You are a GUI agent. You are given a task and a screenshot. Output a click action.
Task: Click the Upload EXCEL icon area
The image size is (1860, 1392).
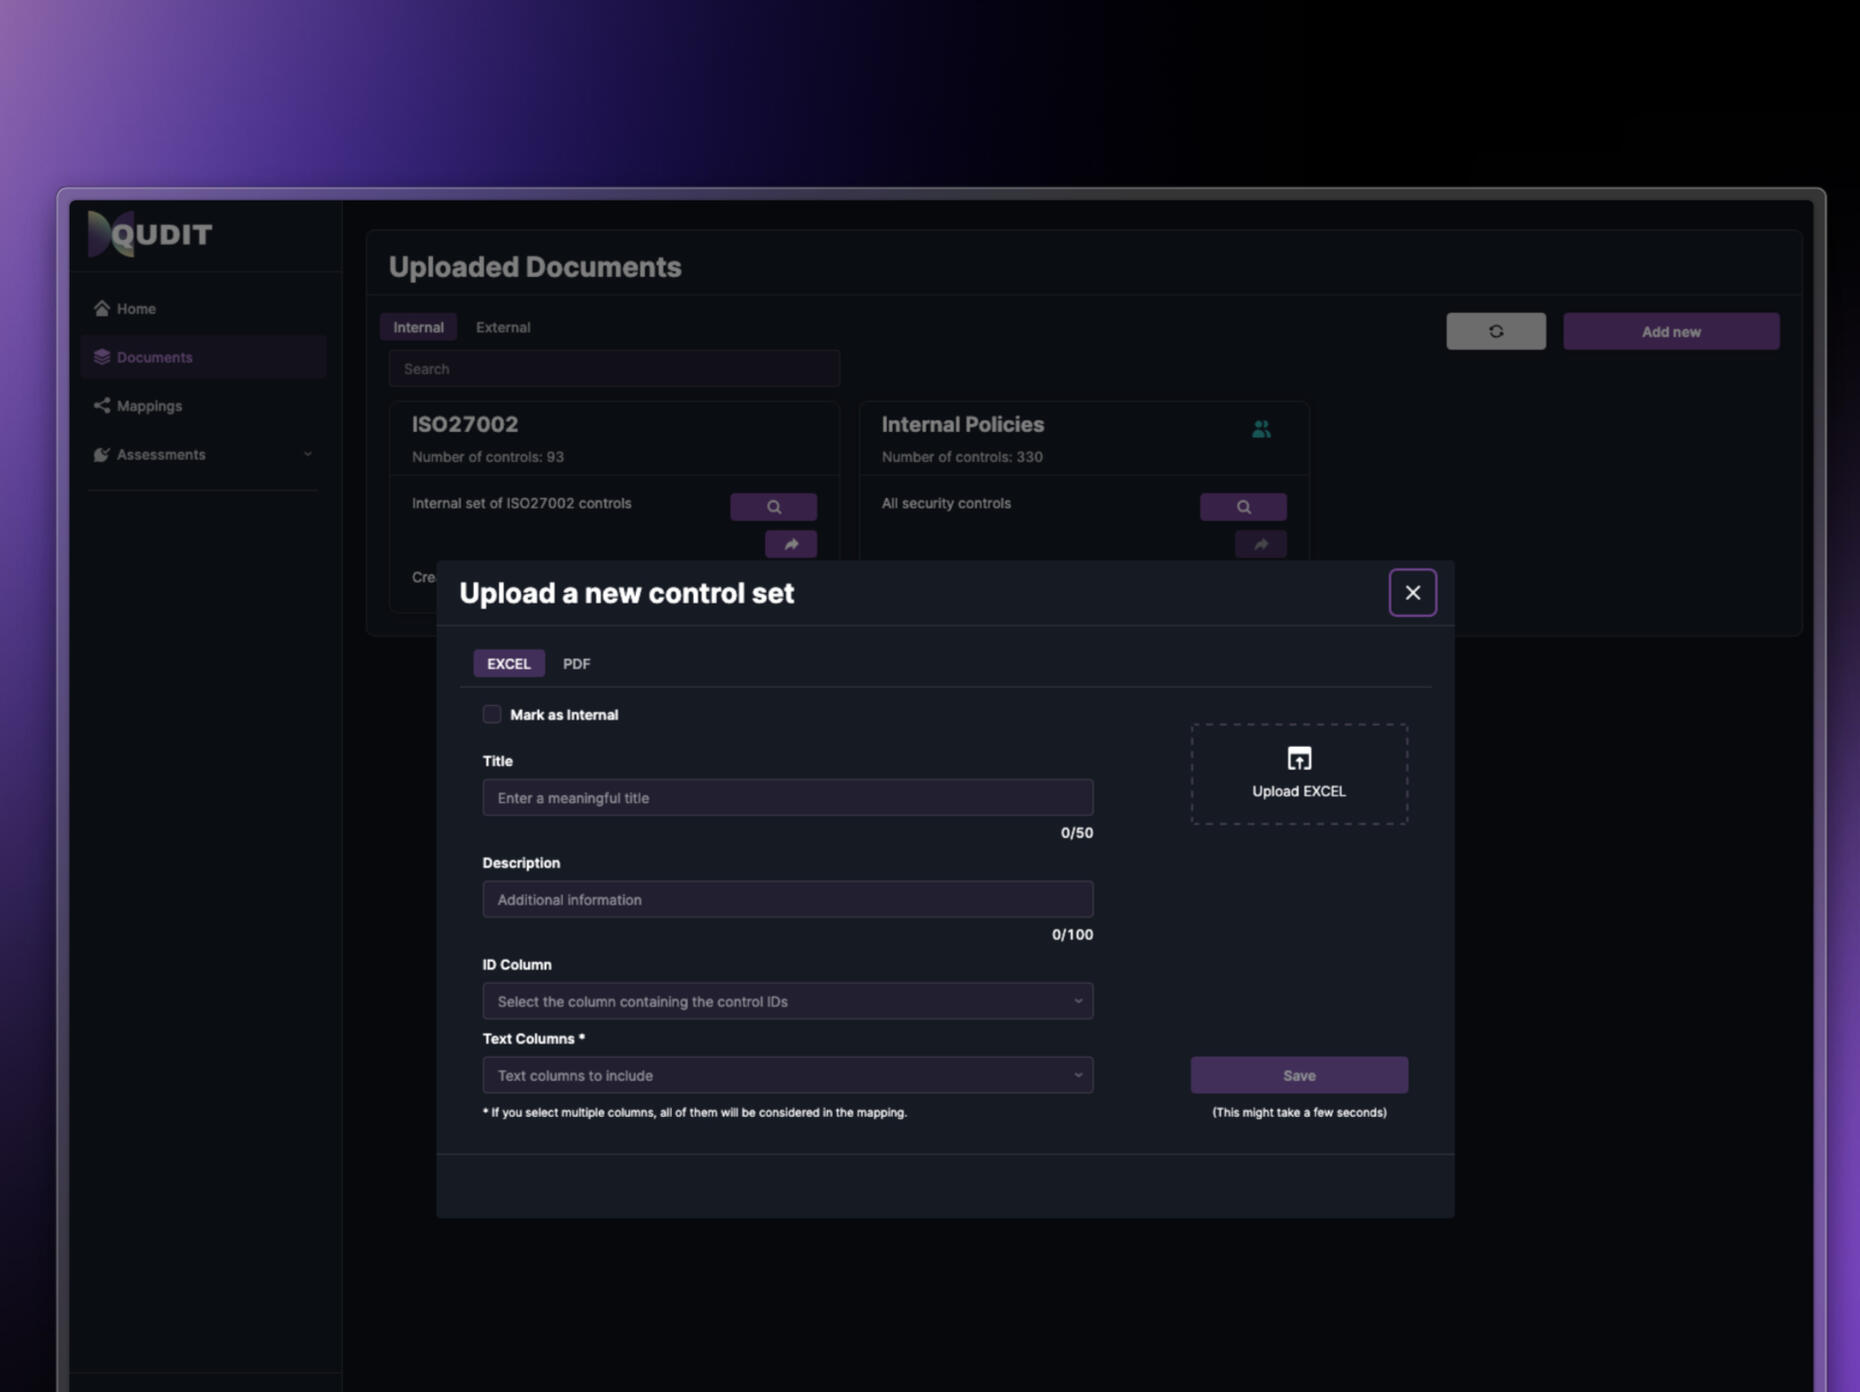[x=1298, y=773]
